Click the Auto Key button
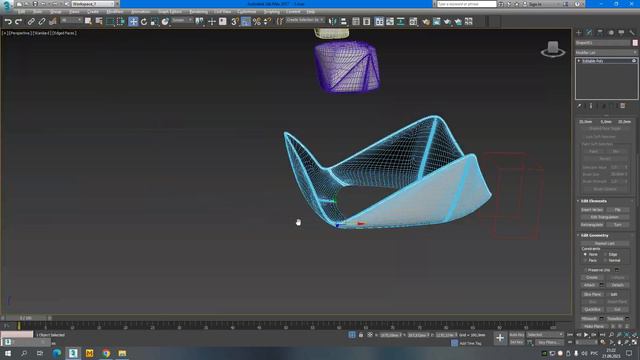 (x=516, y=335)
